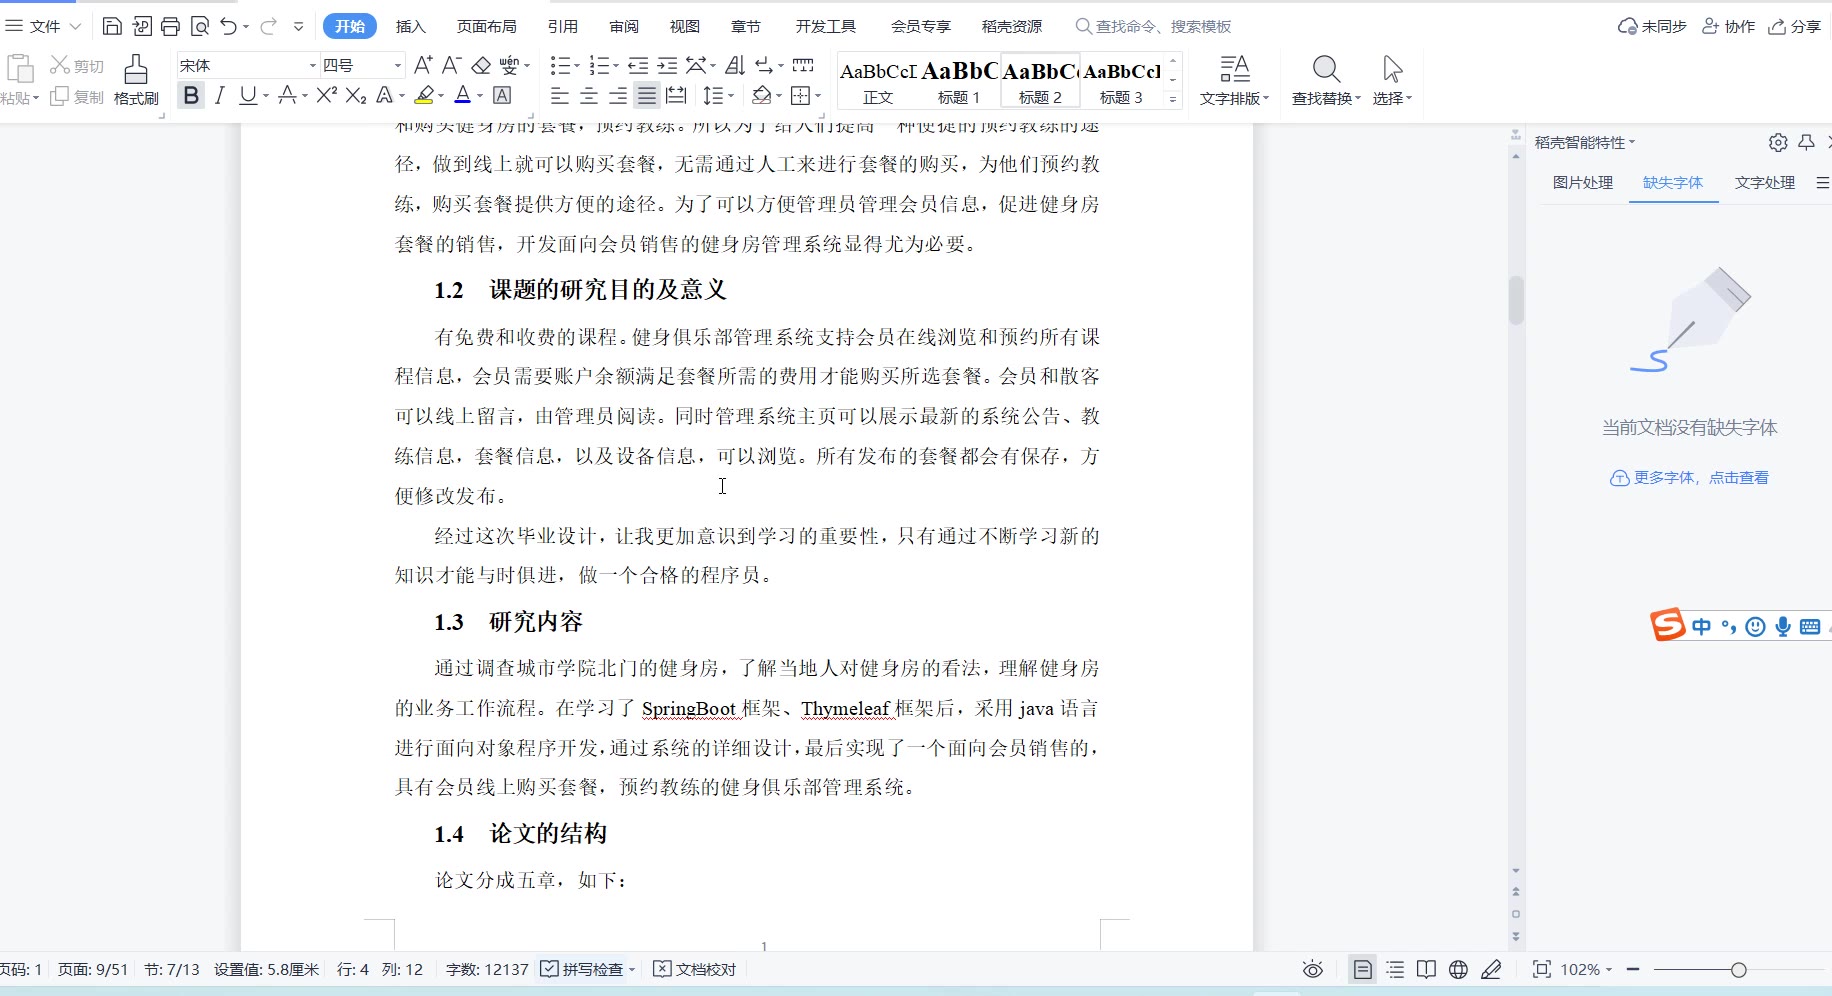Open print preview from quick access bar
Viewport: 1832px width, 996px height.
click(x=199, y=27)
